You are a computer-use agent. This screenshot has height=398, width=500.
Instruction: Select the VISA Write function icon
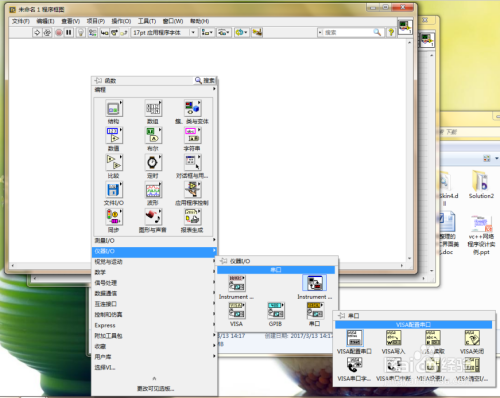[x=394, y=338]
